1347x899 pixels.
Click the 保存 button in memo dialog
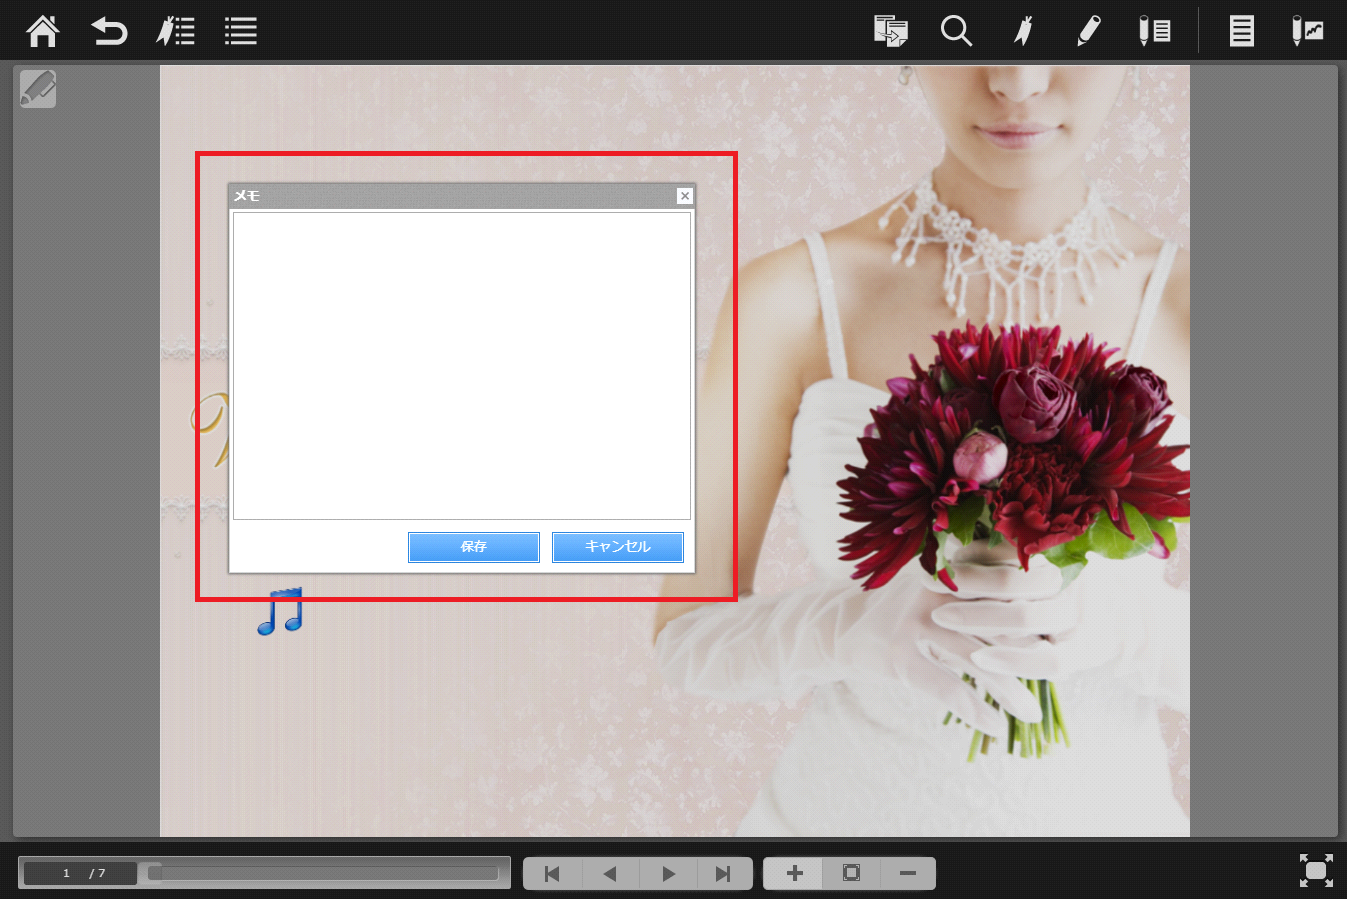point(473,547)
